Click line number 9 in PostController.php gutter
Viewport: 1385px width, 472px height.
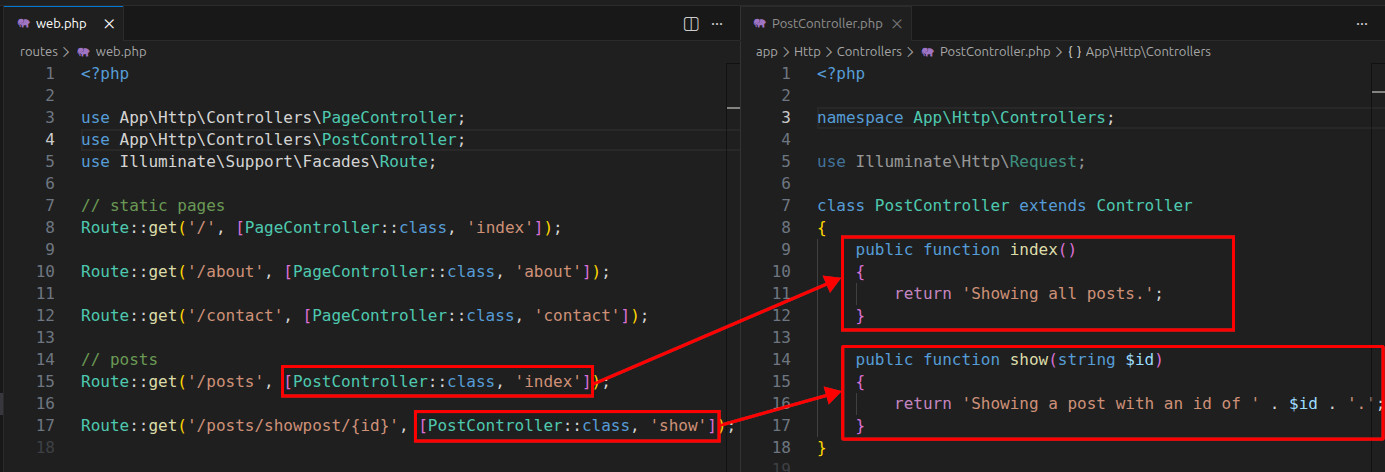[x=785, y=249]
